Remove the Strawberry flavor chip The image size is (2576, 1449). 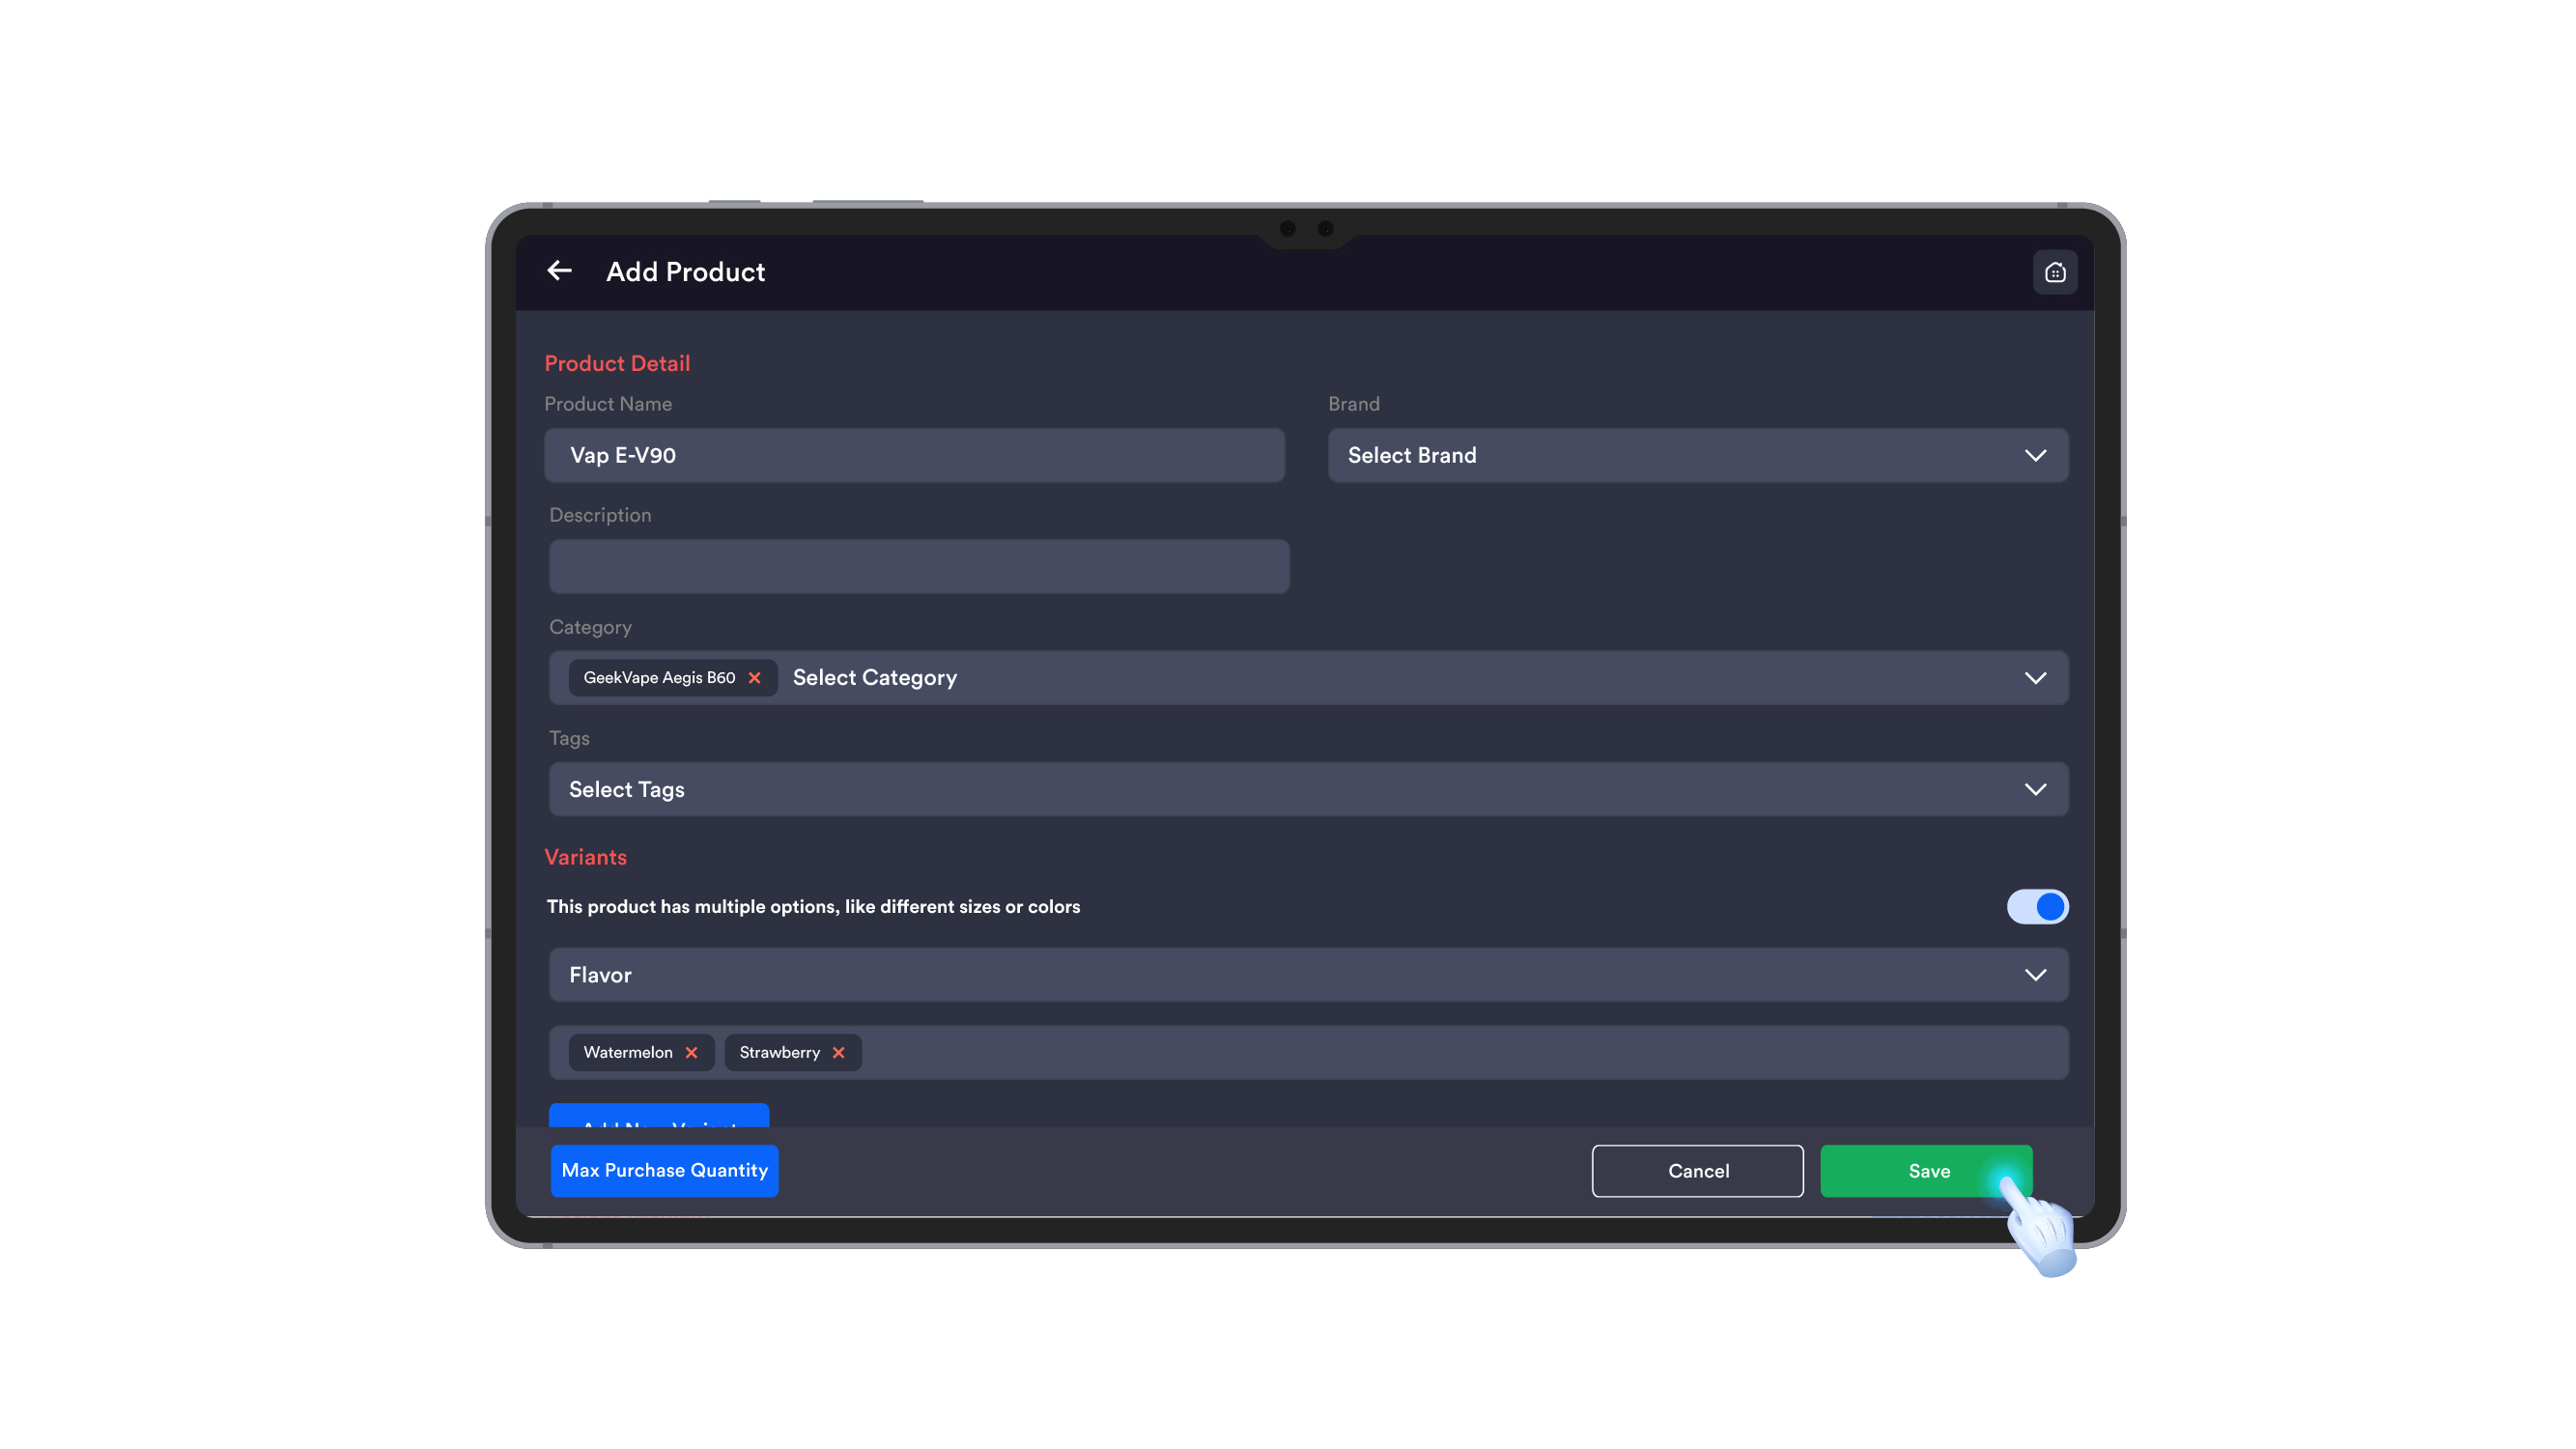click(838, 1052)
